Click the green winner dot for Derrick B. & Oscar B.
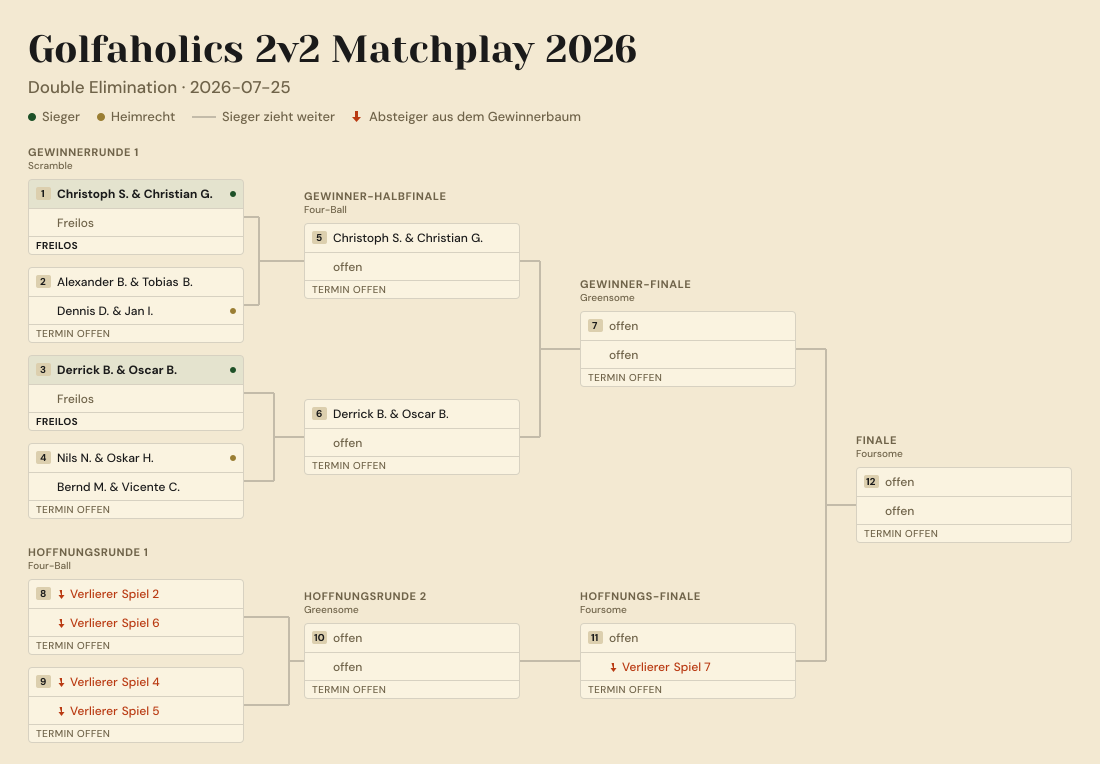 [233, 370]
